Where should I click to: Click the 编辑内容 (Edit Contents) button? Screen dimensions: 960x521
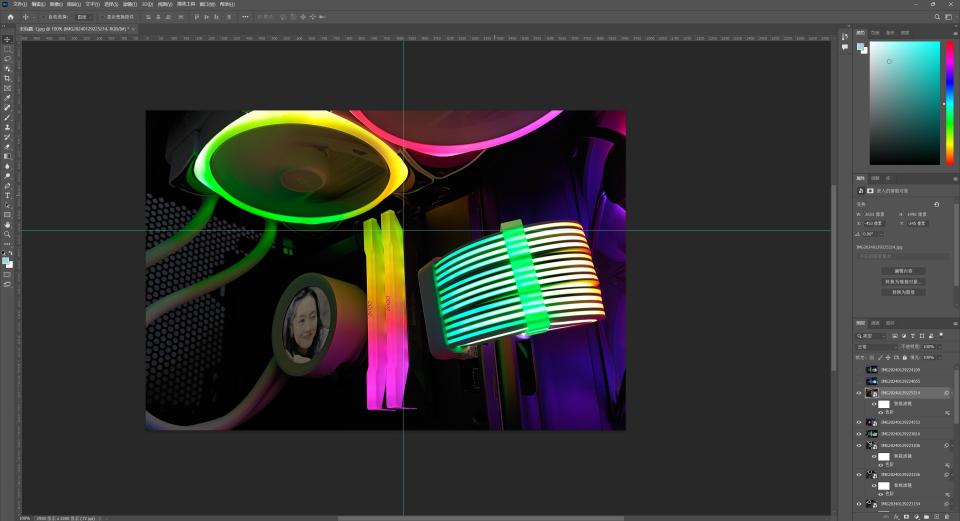click(x=903, y=271)
